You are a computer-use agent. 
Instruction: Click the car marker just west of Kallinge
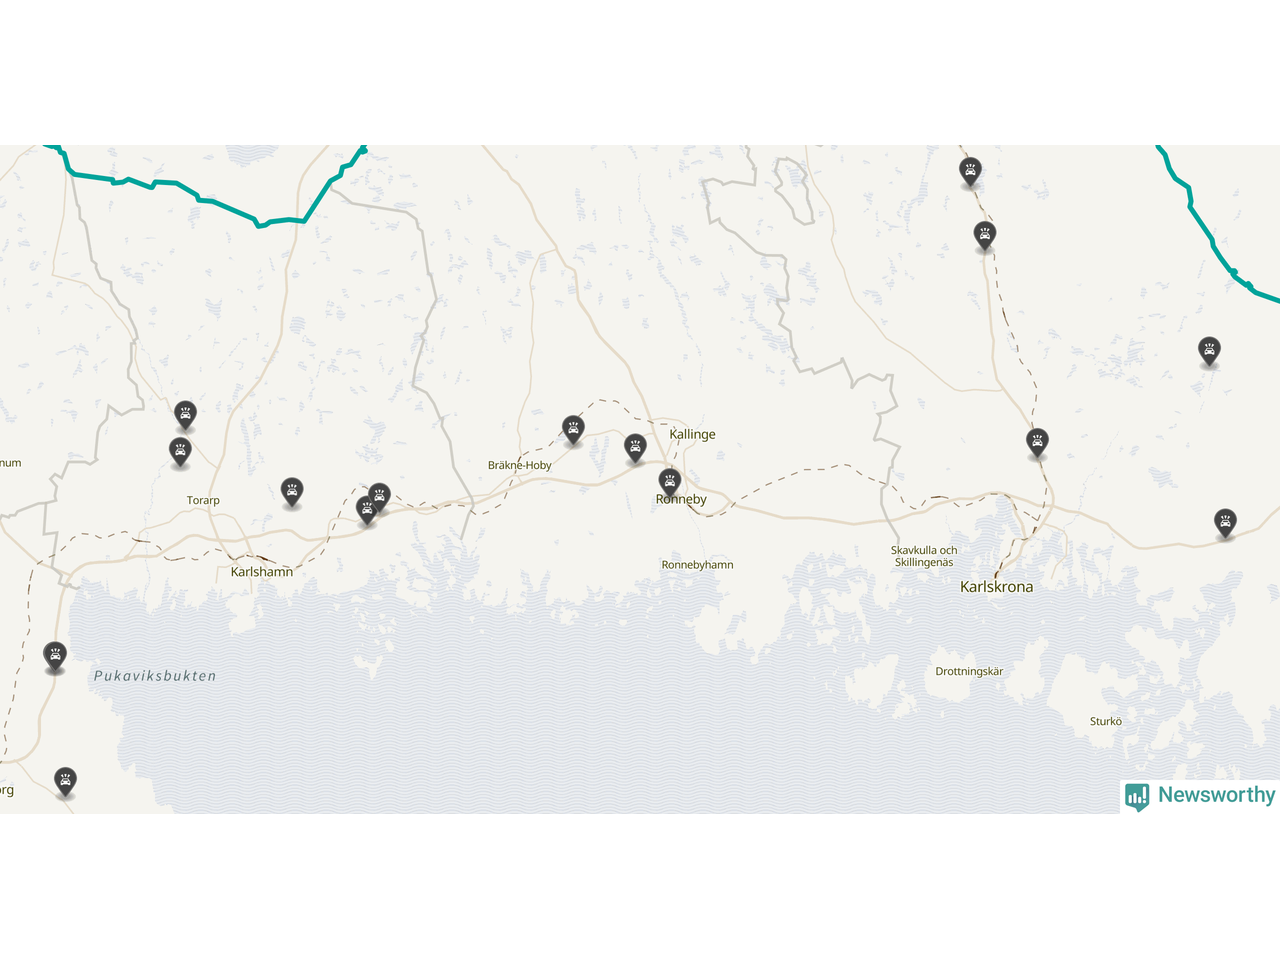(635, 447)
